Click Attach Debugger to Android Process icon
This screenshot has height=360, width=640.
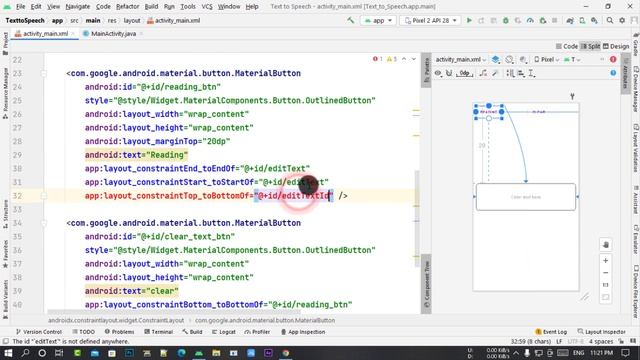click(x=542, y=20)
